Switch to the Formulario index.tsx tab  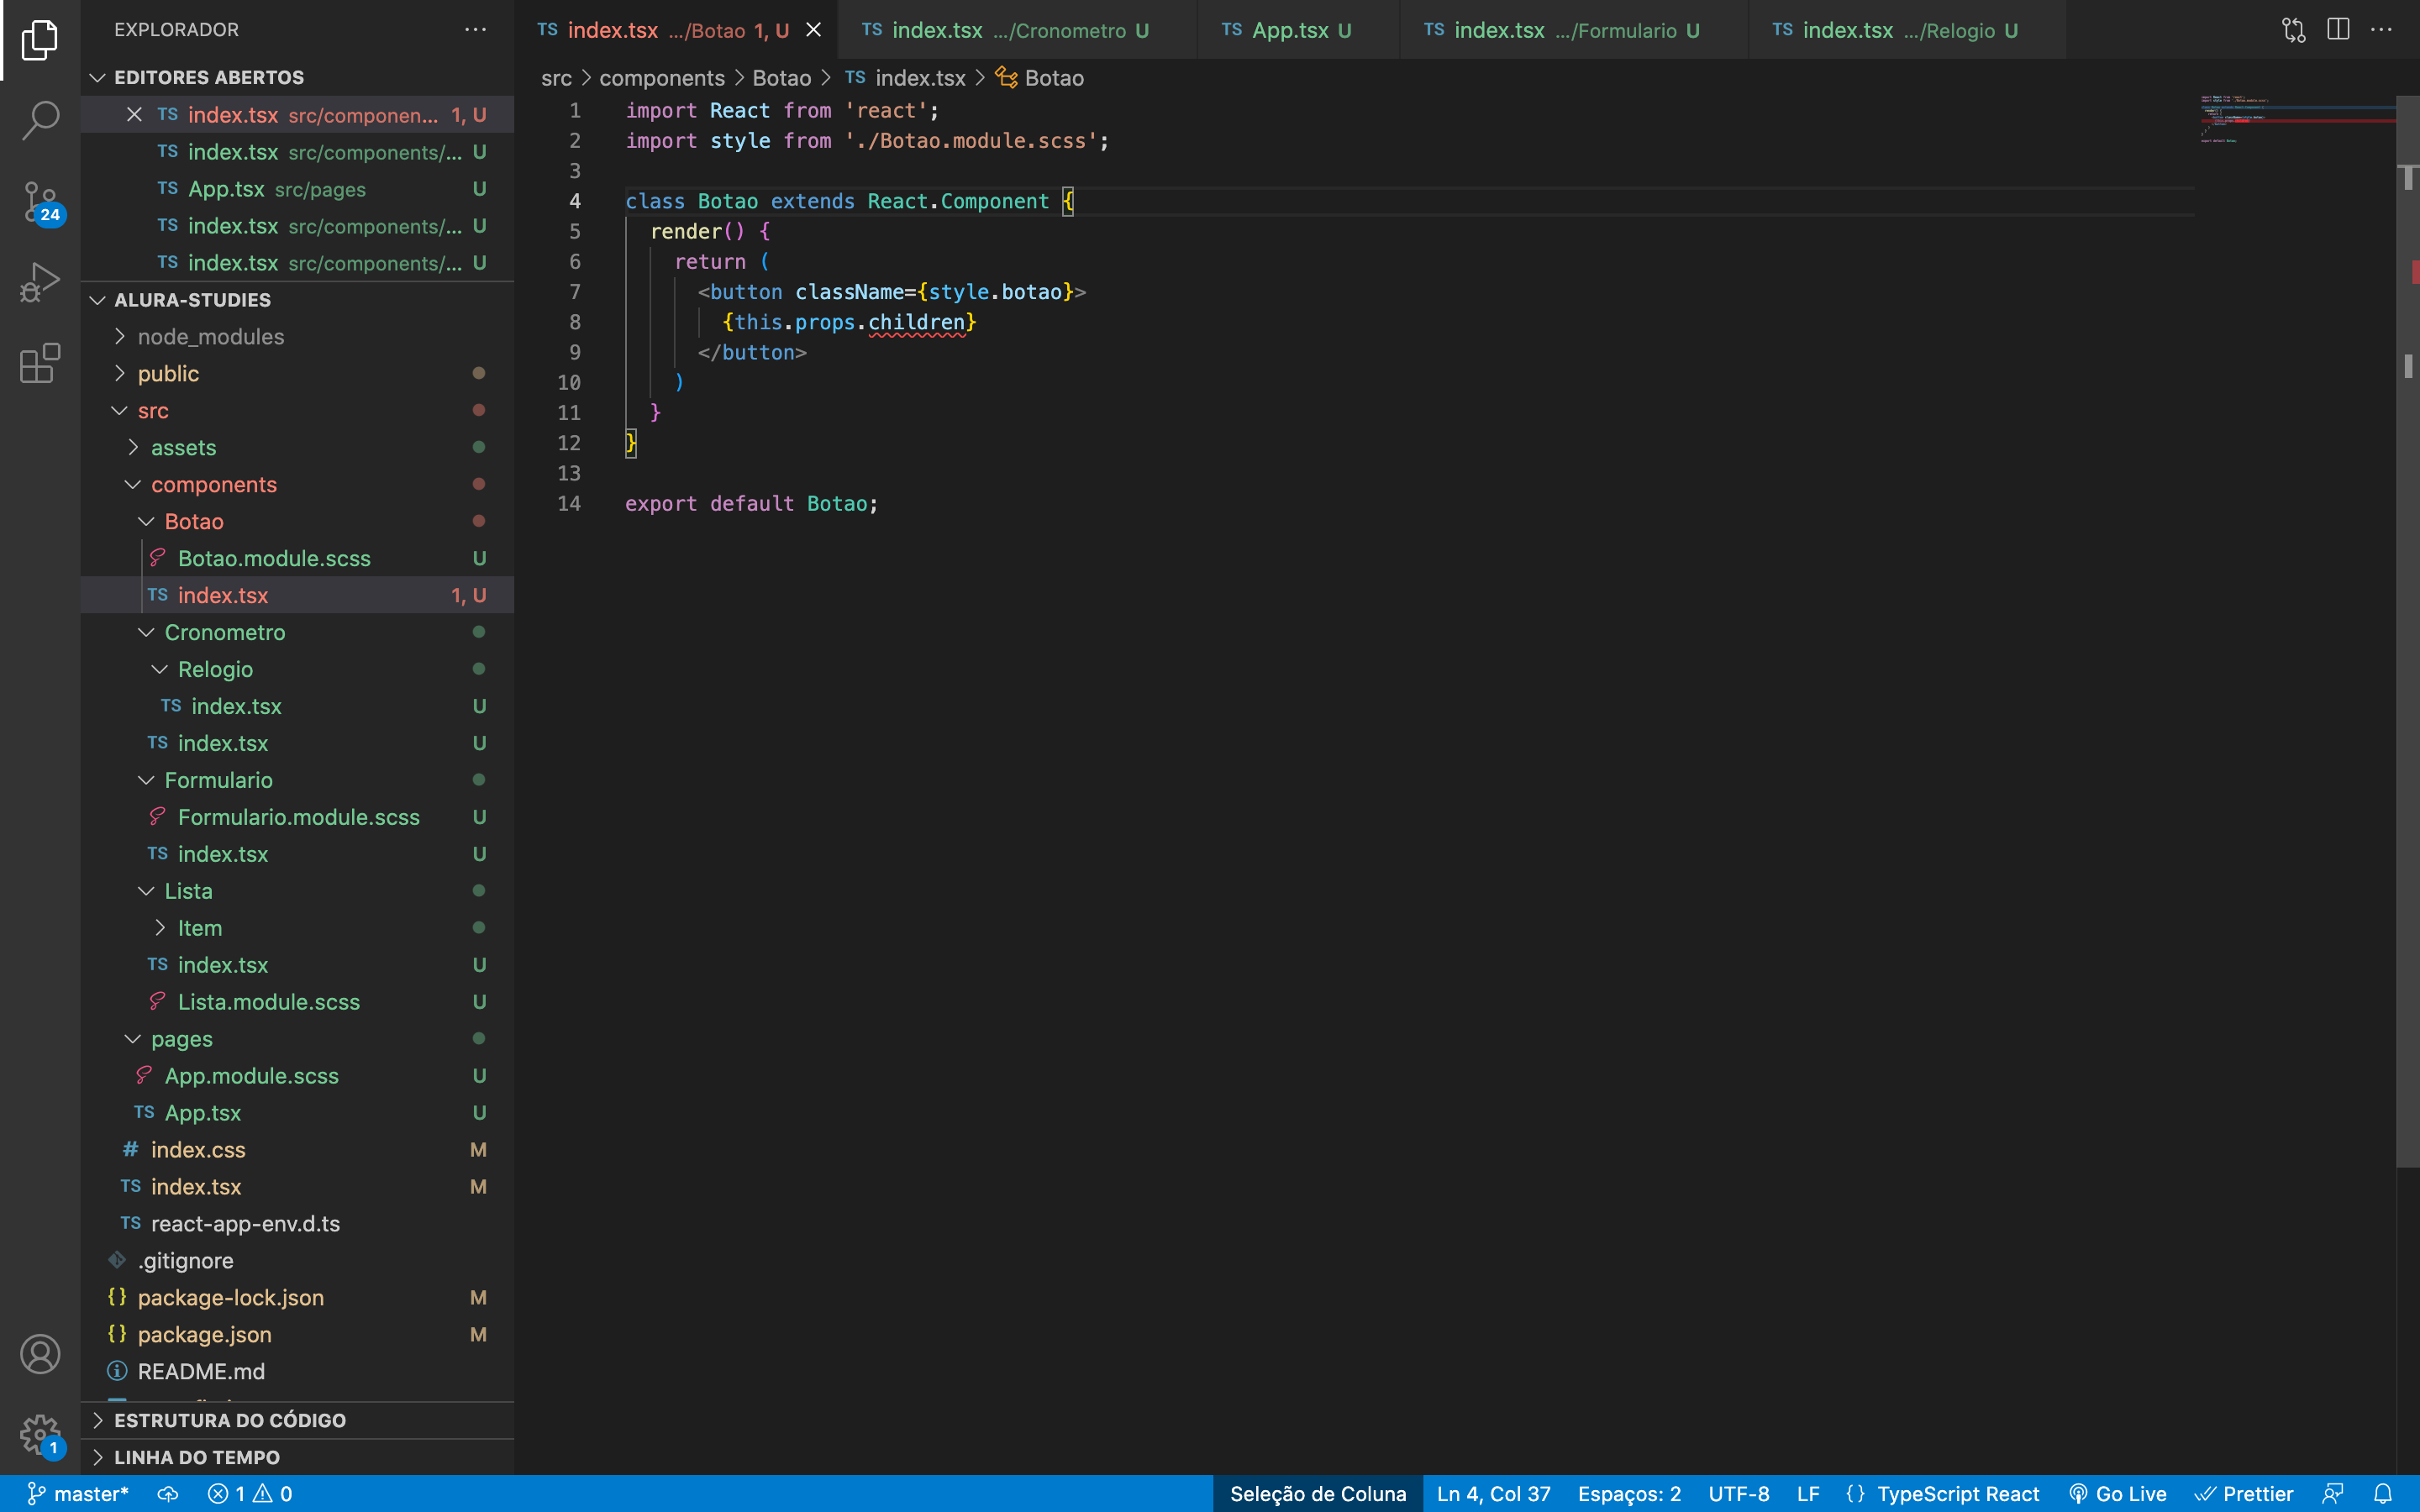point(1573,30)
